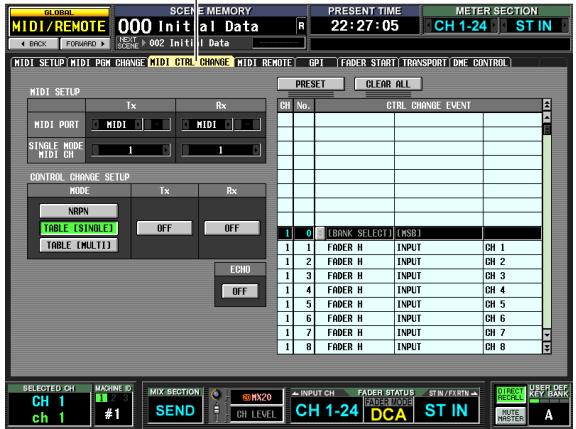
Task: Click the BACK button
Action: pos(34,44)
